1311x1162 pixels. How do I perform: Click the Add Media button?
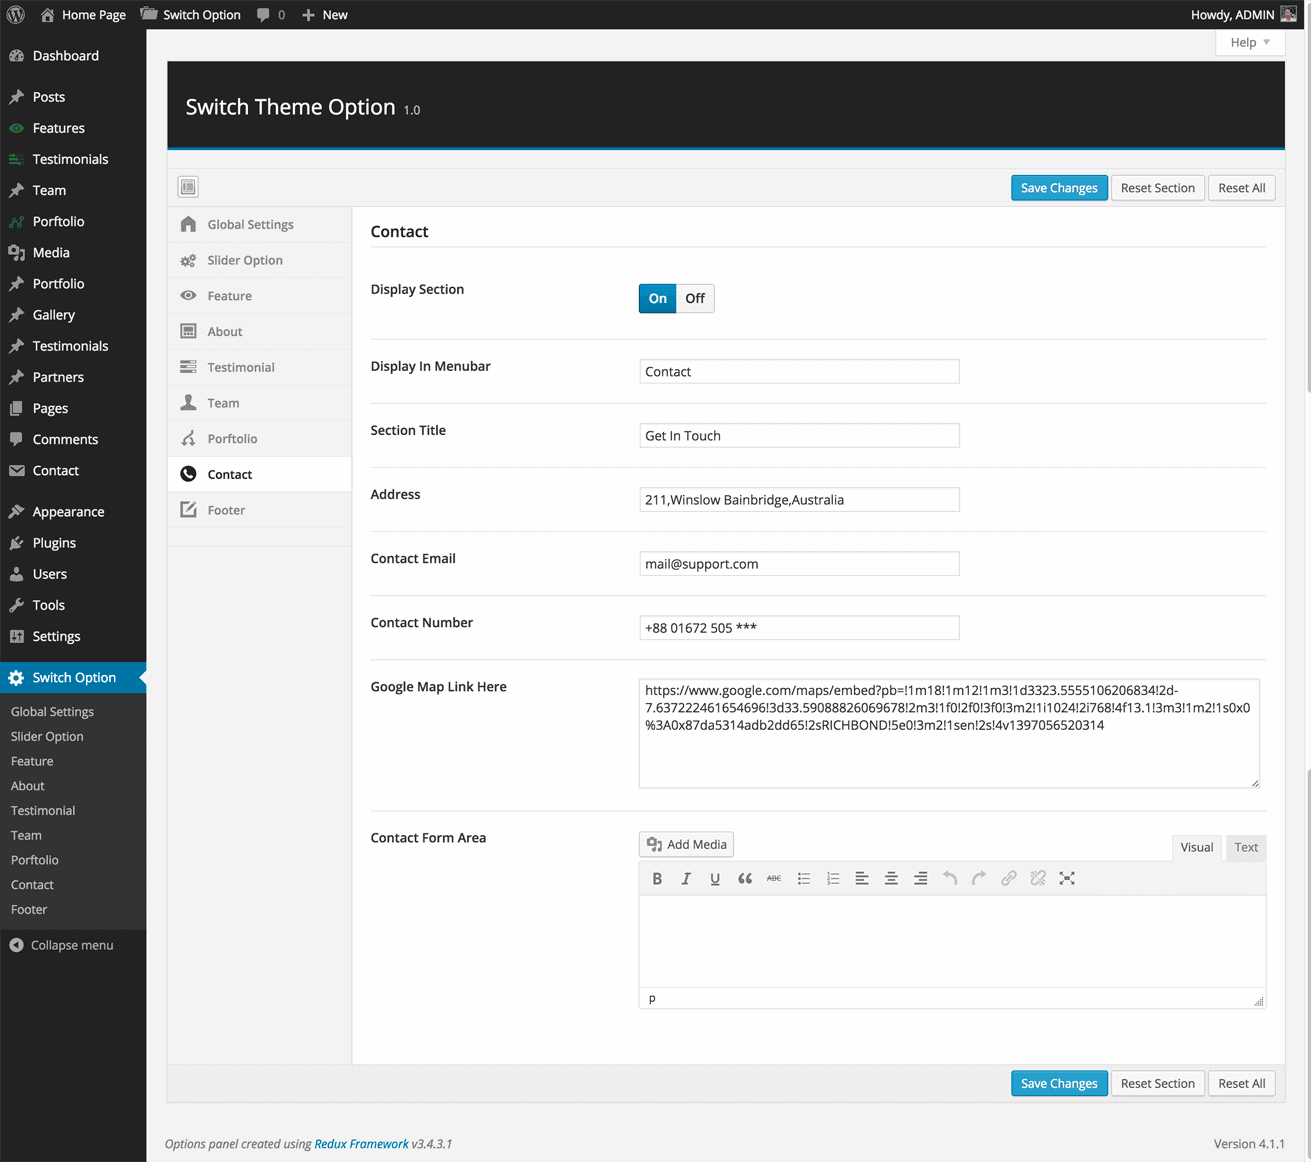pos(686,844)
